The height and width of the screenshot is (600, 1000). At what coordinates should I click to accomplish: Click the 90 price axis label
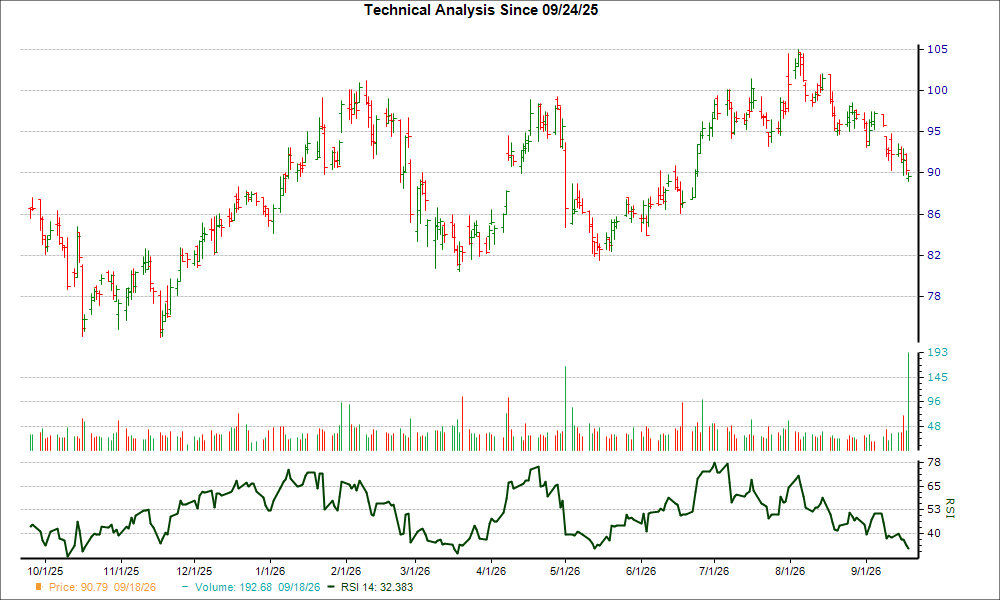coord(934,172)
